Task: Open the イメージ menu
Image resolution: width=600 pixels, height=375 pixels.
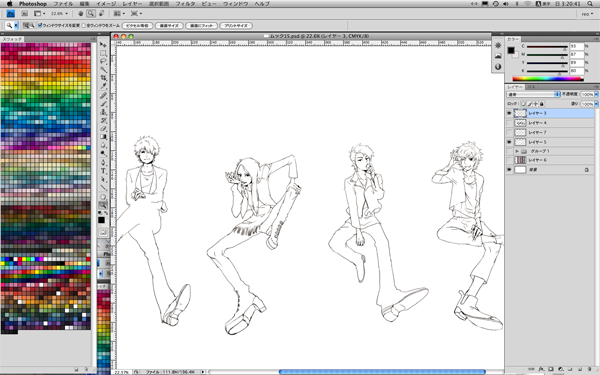Action: [x=106, y=4]
